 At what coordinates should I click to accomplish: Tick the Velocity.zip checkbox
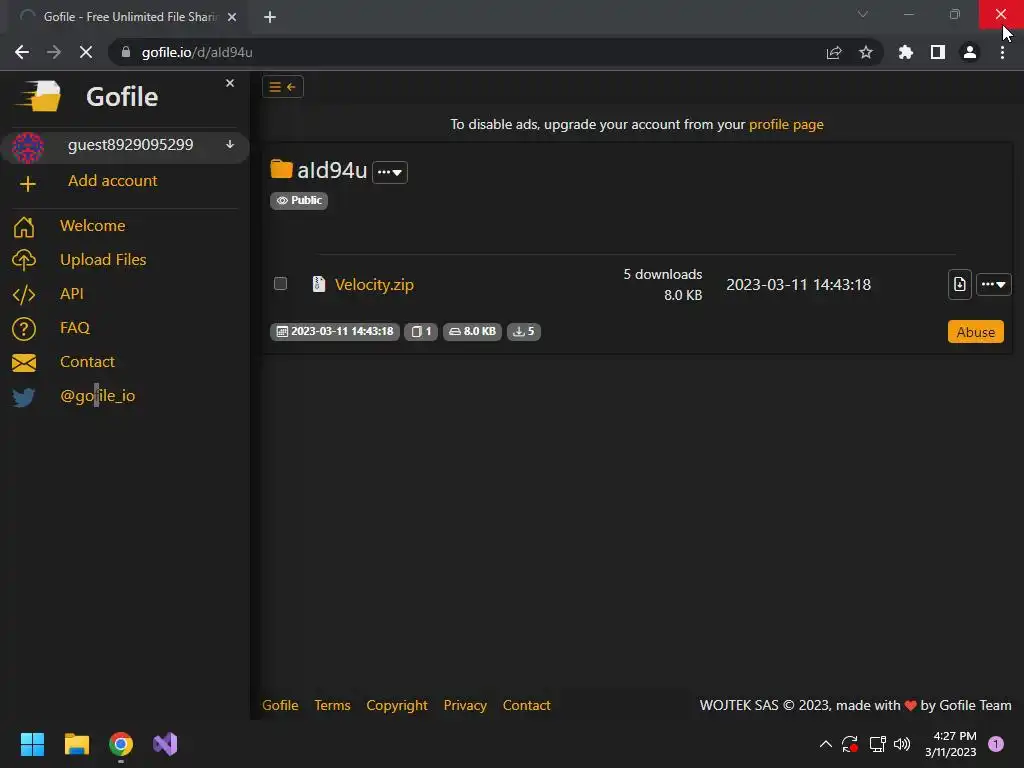[x=280, y=283]
